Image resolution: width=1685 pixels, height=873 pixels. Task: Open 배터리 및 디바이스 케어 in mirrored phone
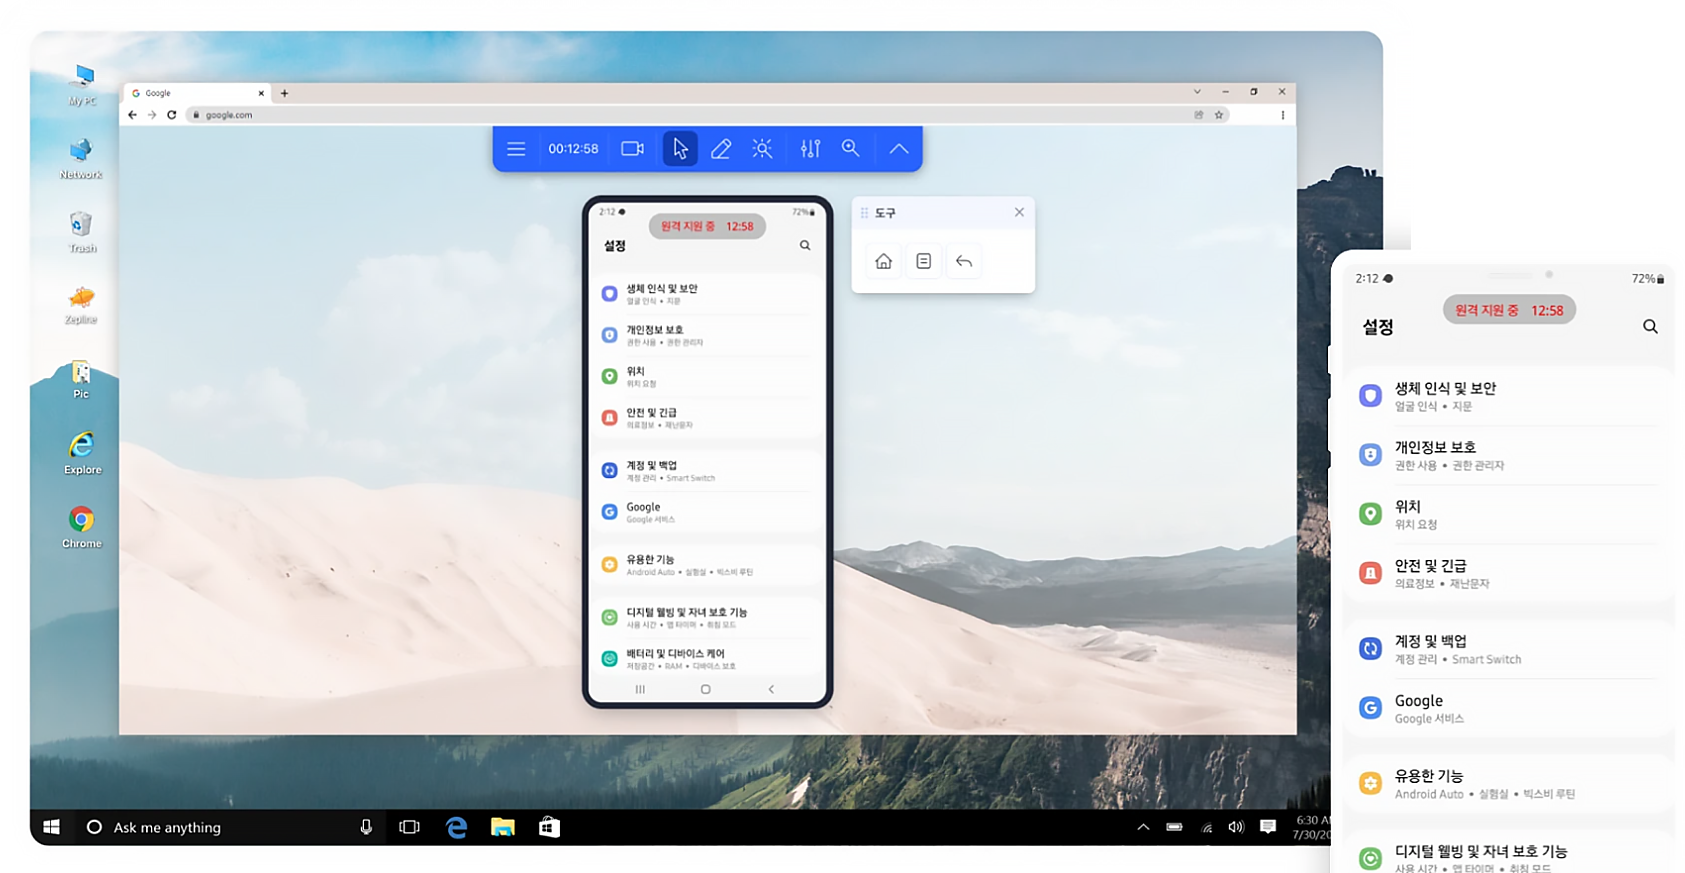pos(708,659)
